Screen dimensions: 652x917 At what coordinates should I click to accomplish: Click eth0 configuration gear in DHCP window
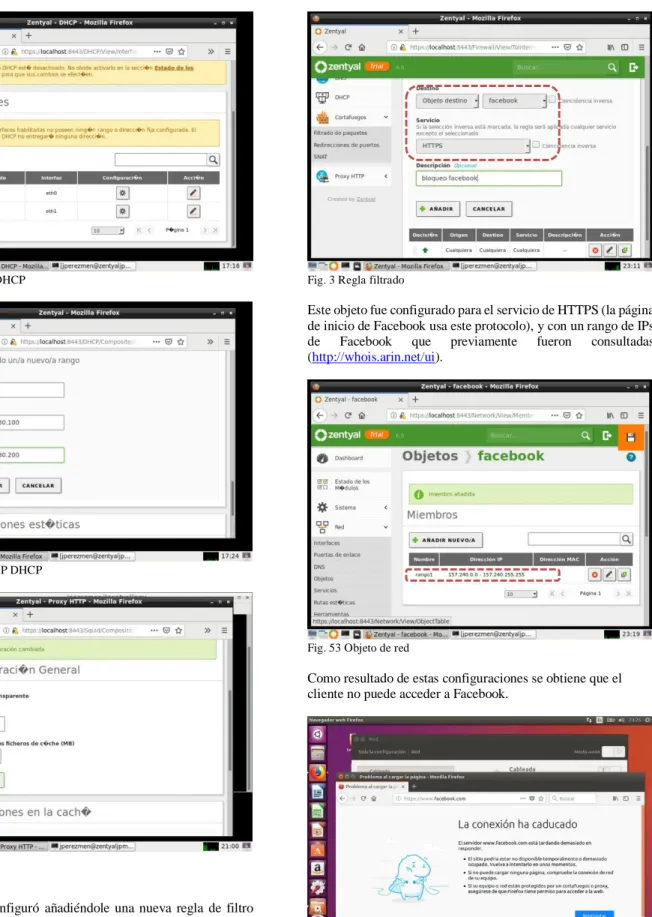coord(122,193)
